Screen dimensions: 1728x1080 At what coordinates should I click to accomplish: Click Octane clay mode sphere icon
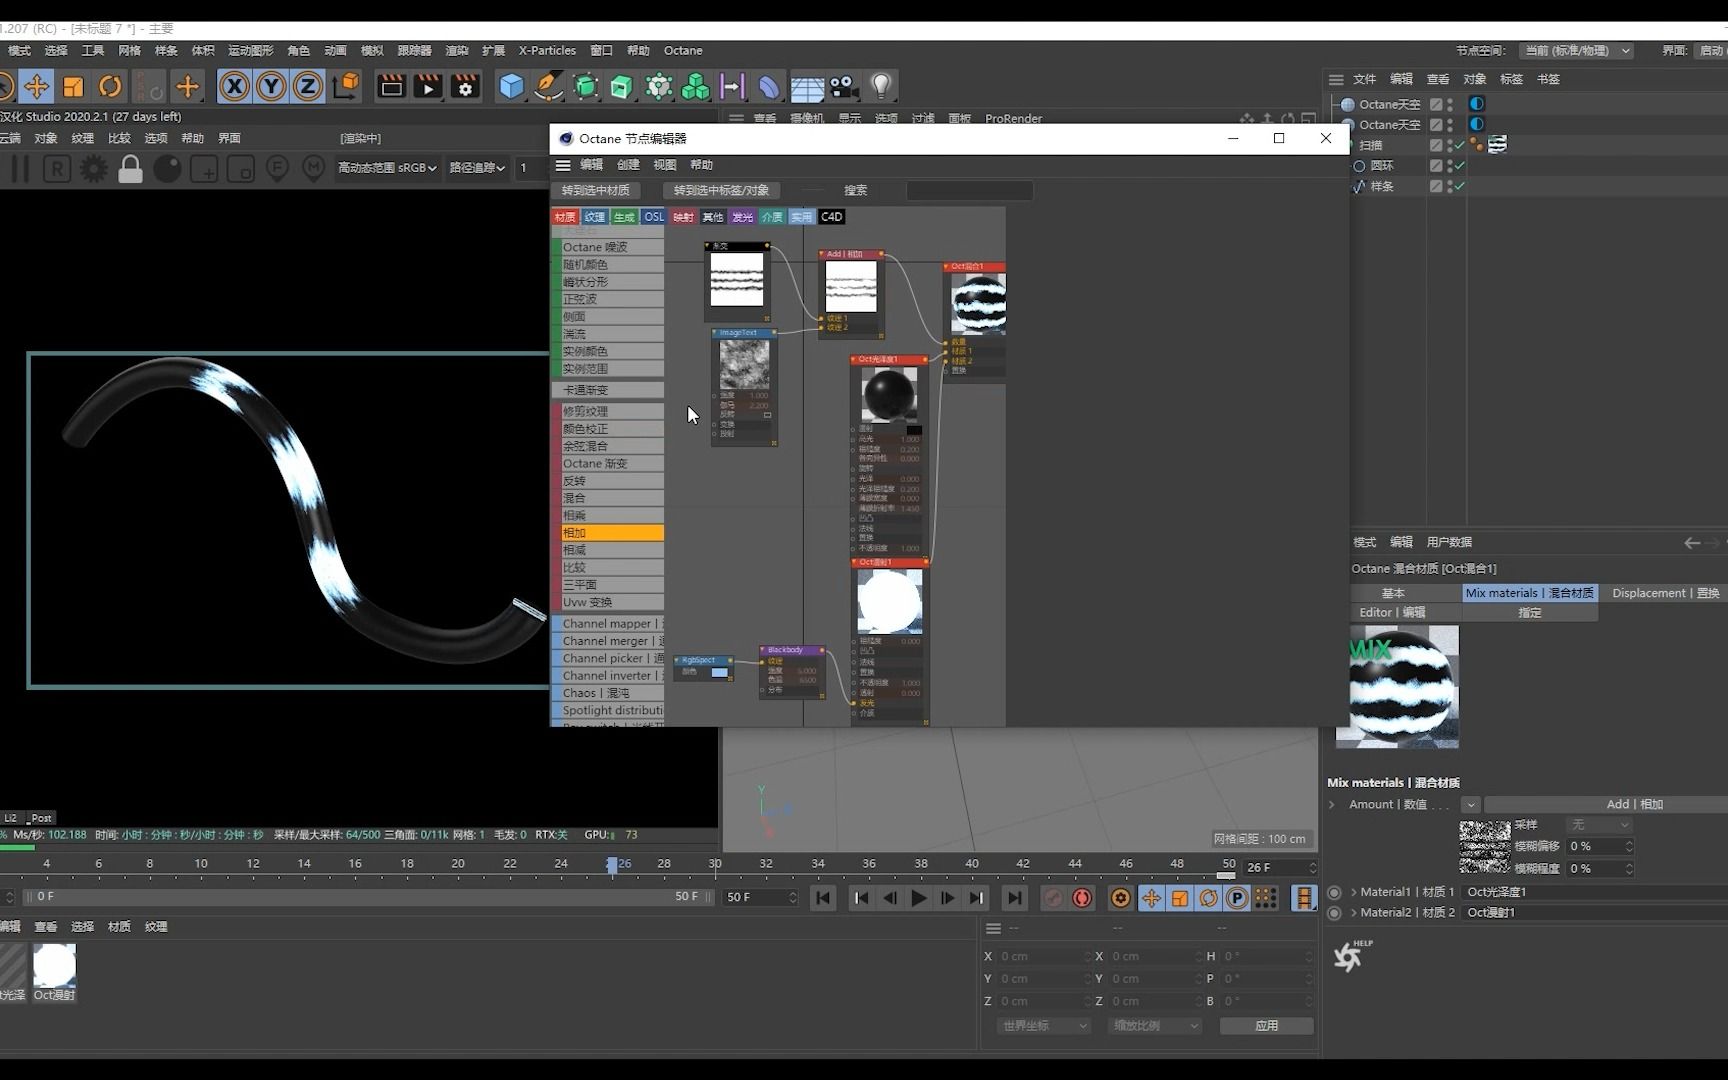pyautogui.click(x=167, y=169)
